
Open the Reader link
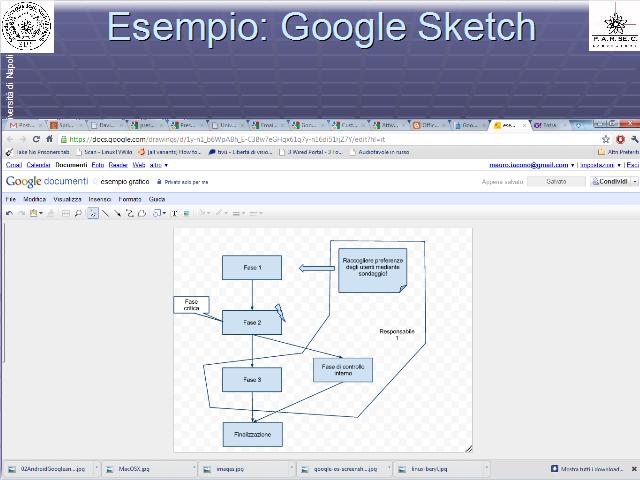tap(118, 165)
